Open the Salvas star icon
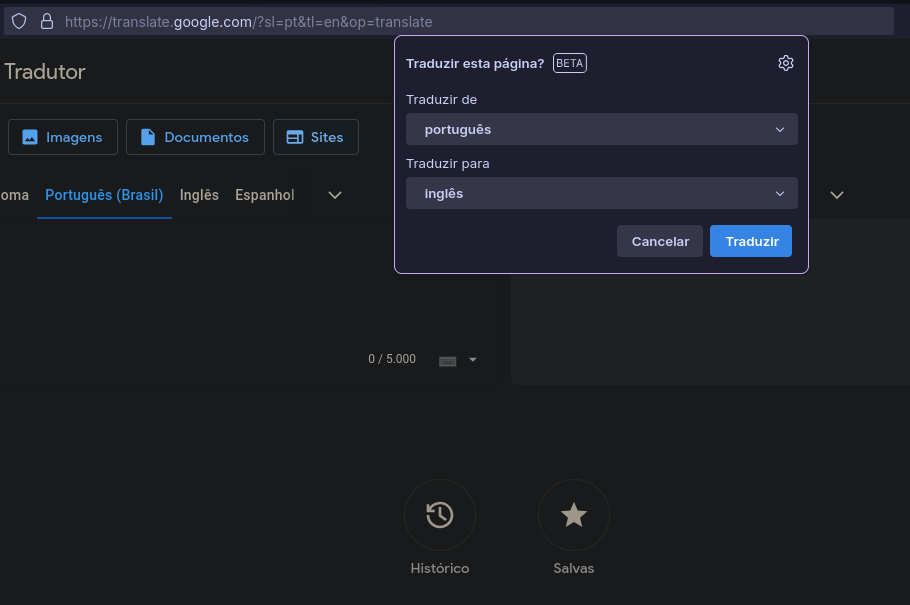910x605 pixels. 573,515
